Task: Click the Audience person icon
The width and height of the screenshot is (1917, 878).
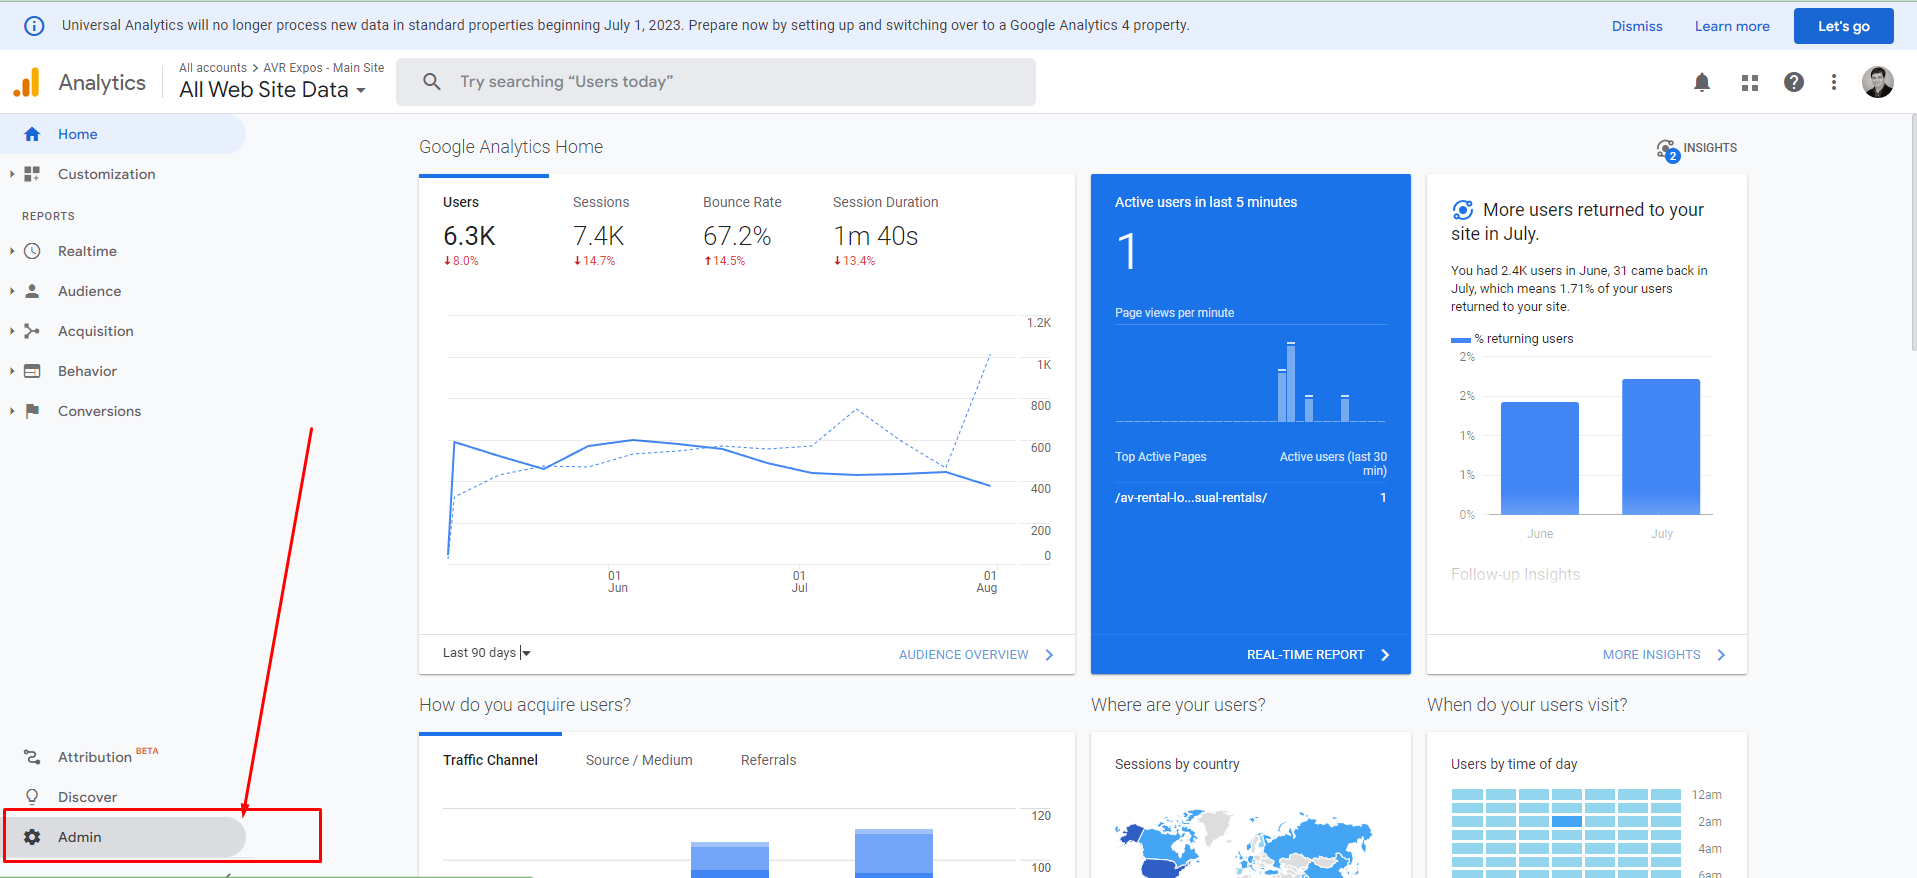Action: (x=32, y=291)
